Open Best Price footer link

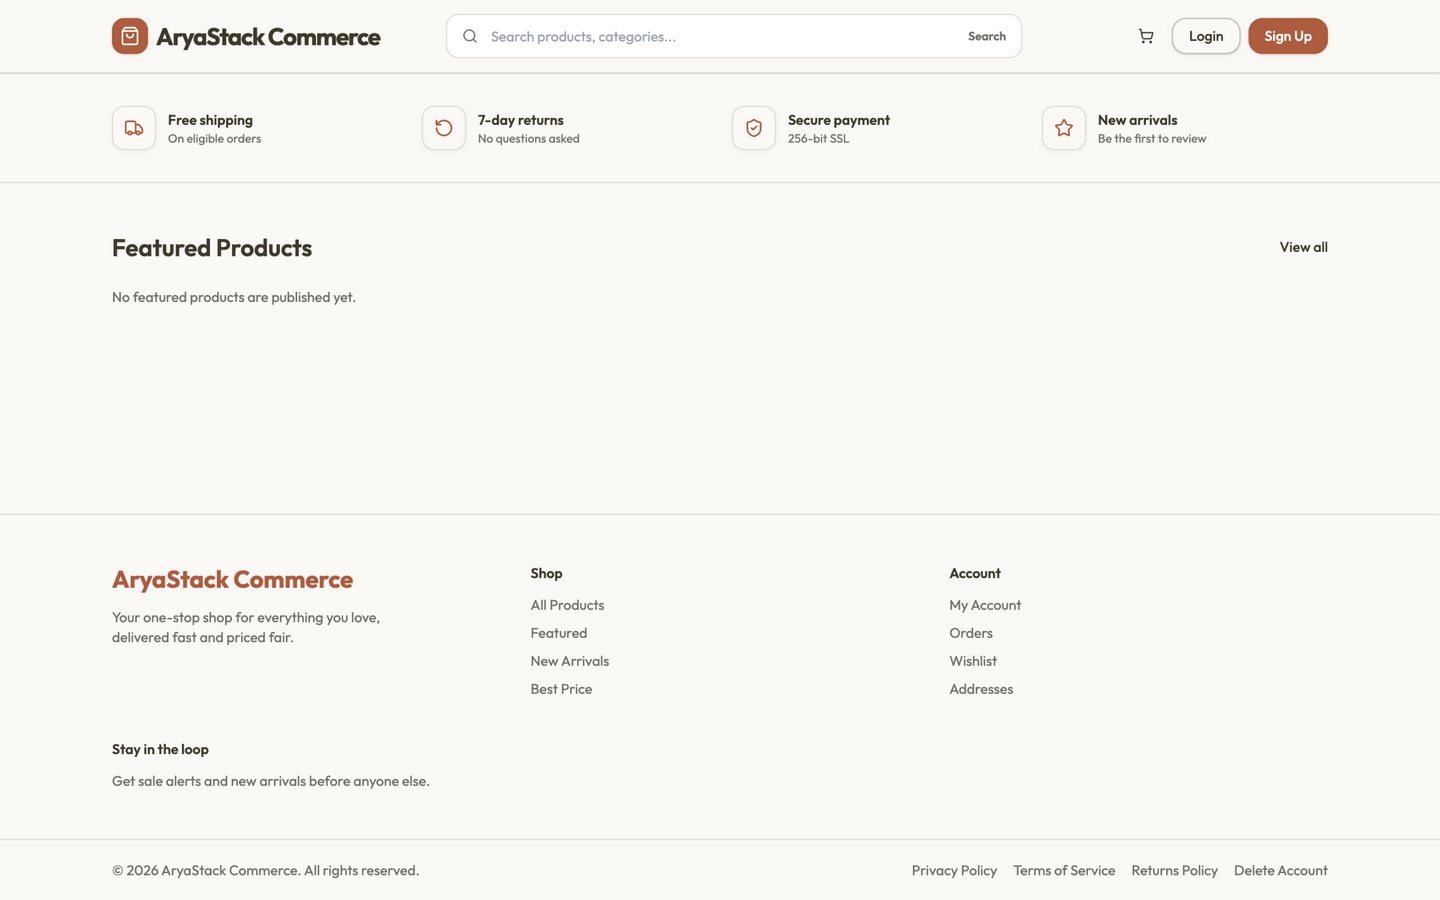[561, 689]
